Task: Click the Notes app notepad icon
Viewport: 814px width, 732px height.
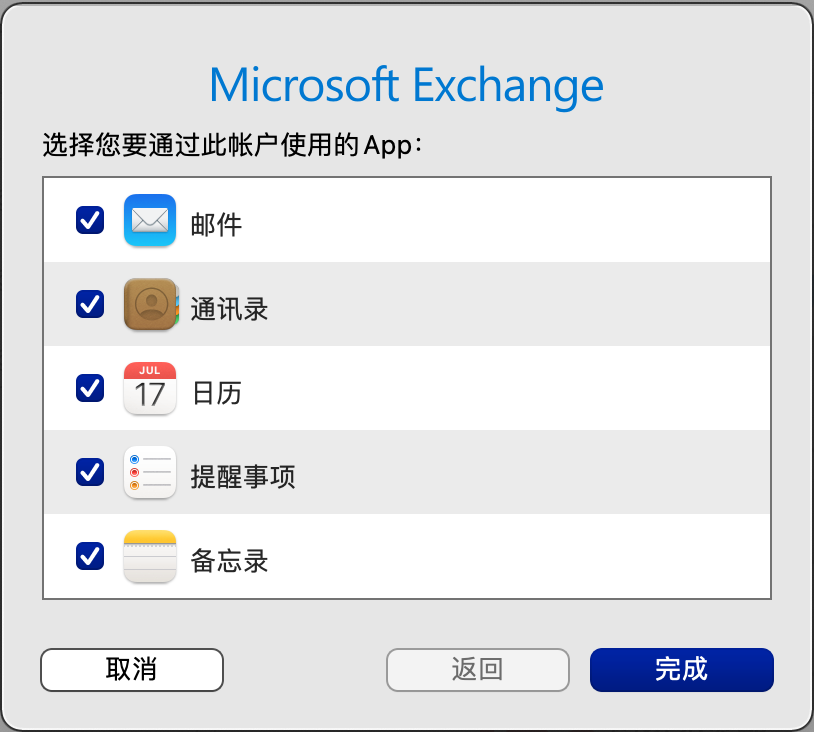Action: 150,556
